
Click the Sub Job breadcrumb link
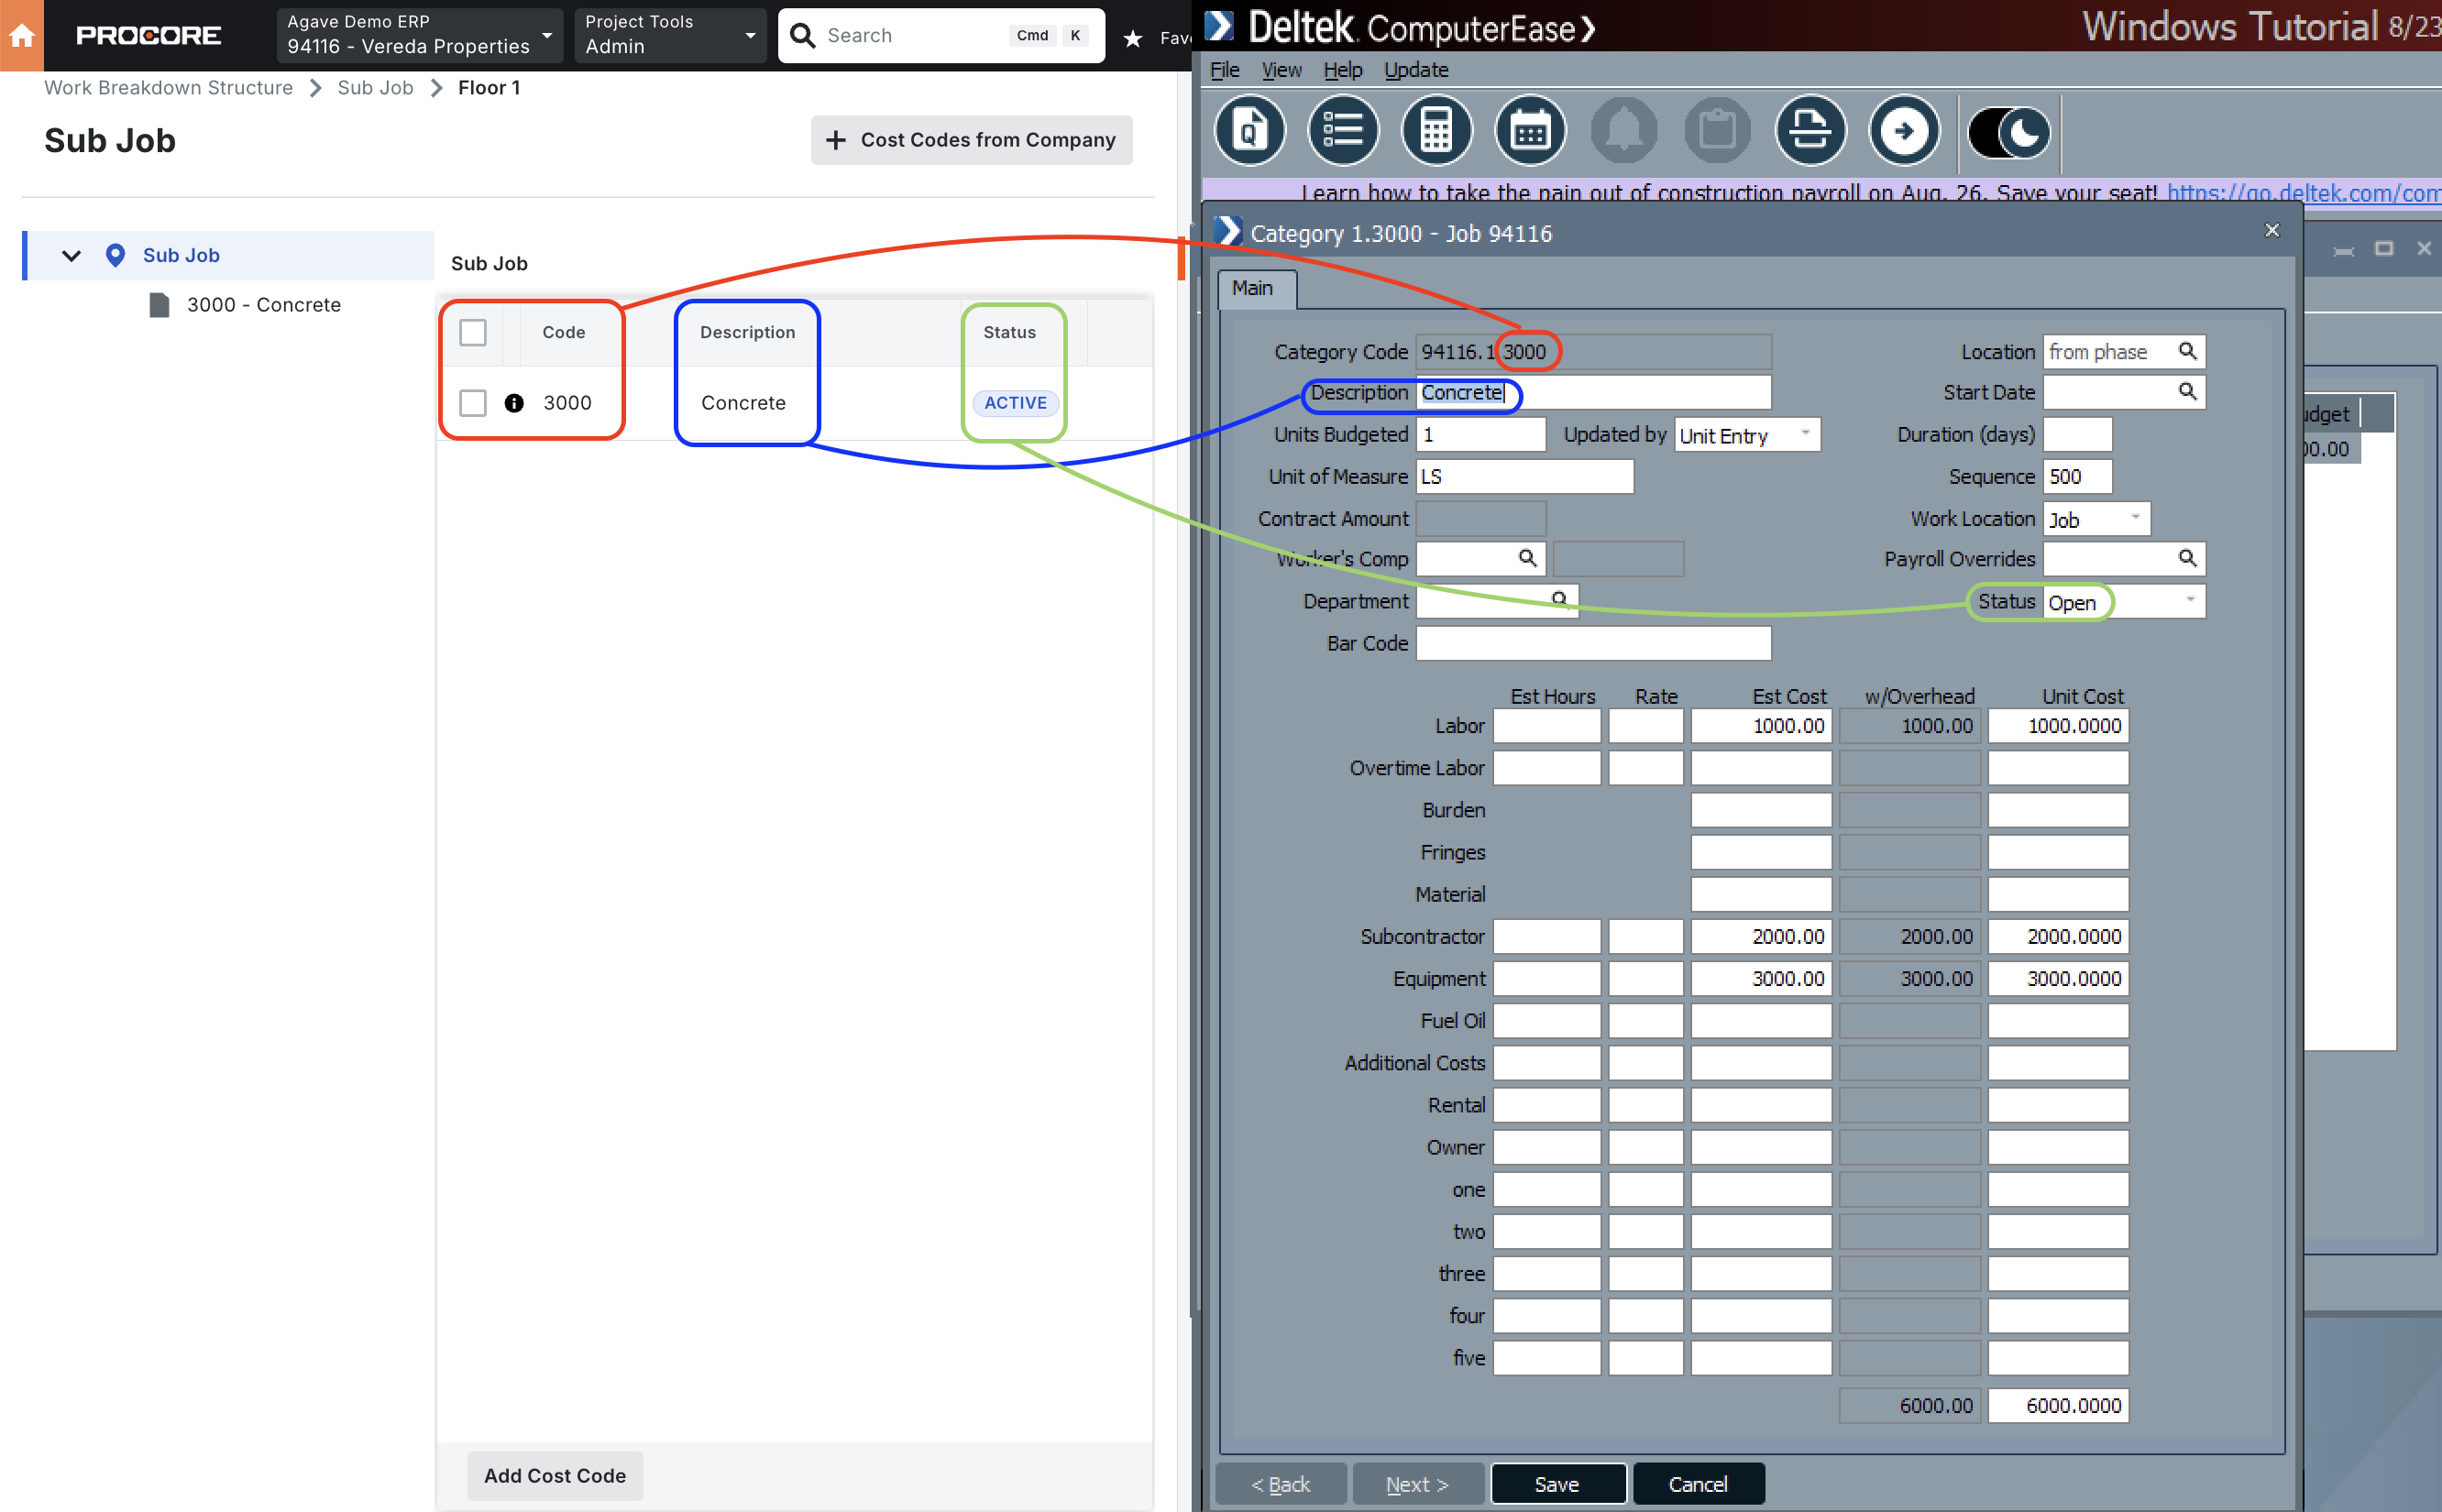(x=375, y=88)
